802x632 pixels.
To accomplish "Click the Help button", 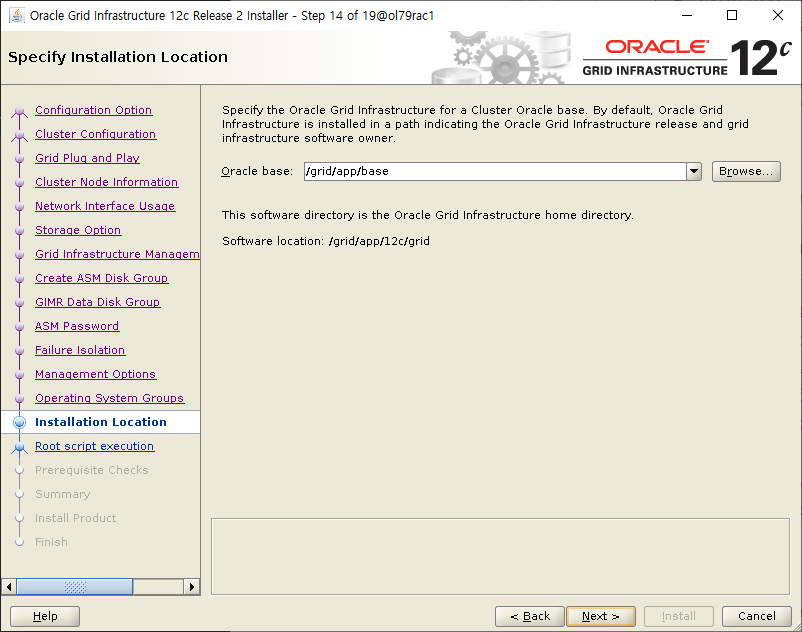I will [x=45, y=616].
